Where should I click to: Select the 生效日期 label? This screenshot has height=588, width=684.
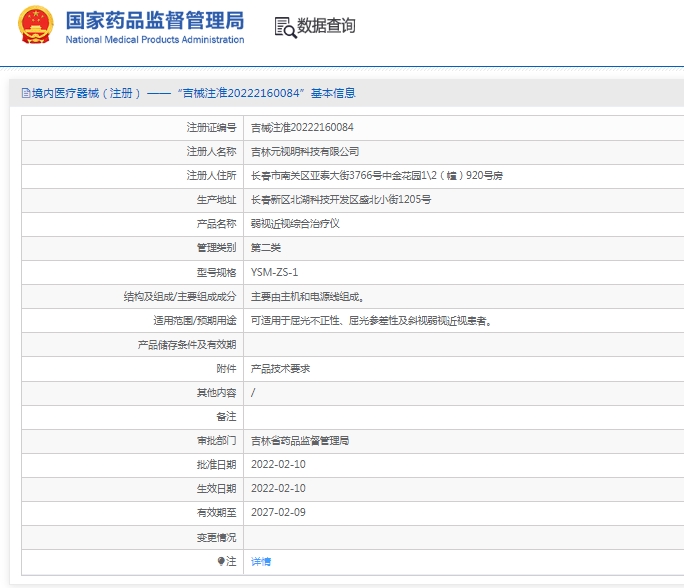click(216, 489)
